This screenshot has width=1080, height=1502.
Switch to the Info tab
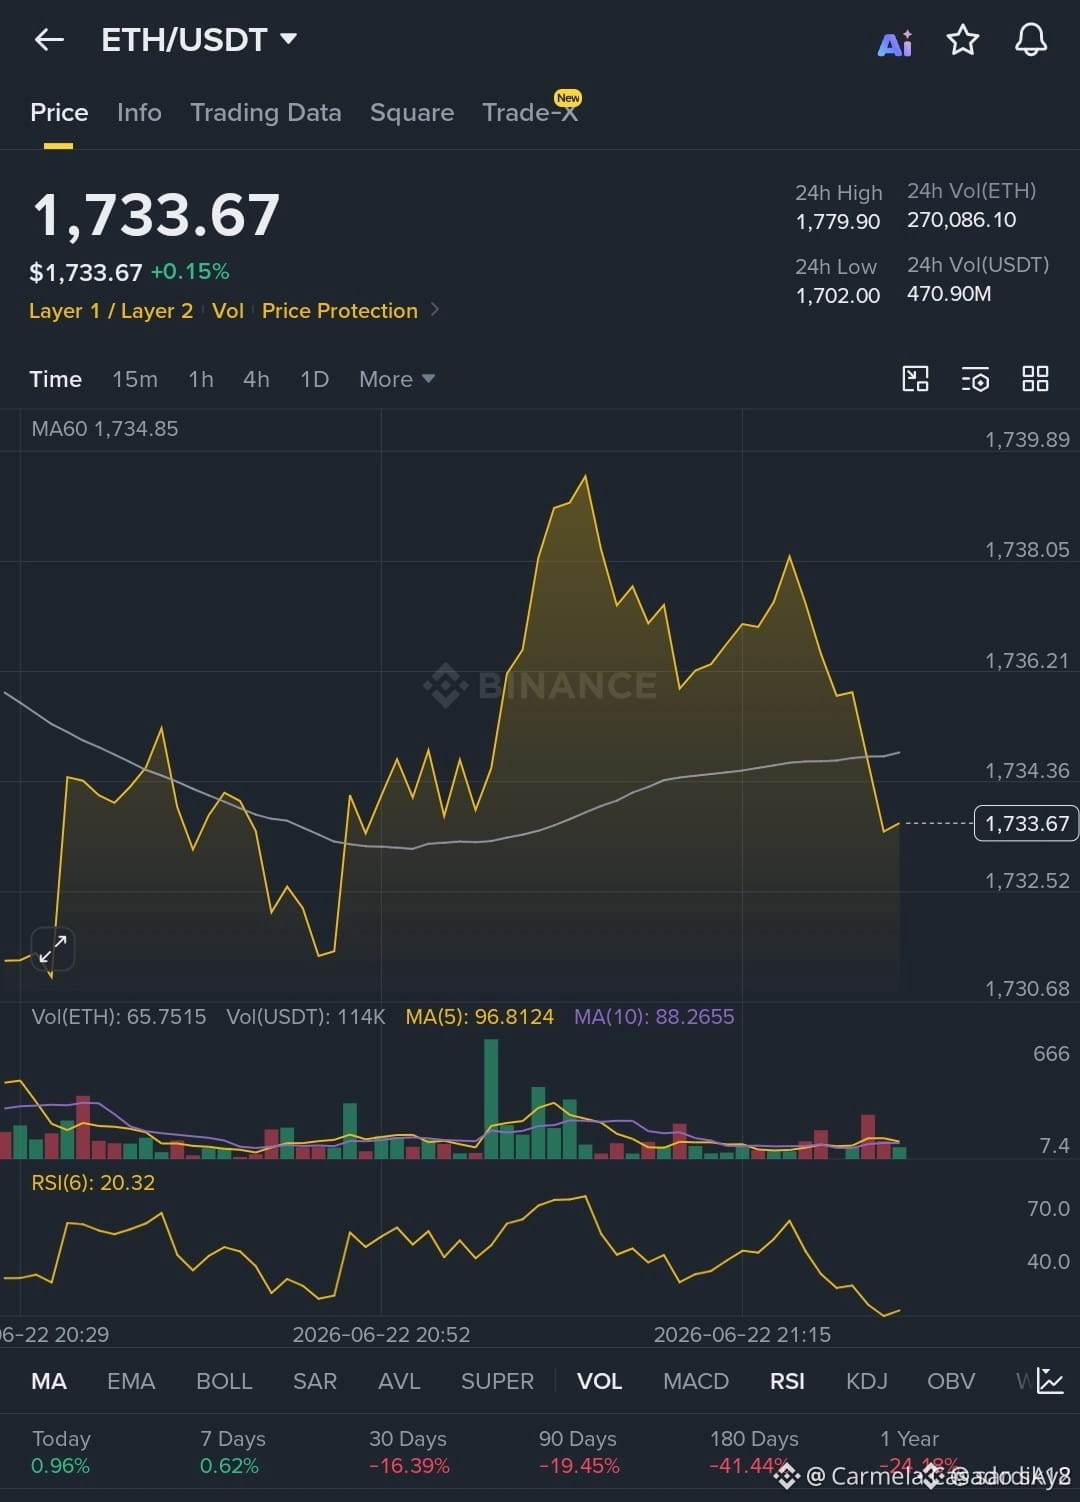pos(139,112)
